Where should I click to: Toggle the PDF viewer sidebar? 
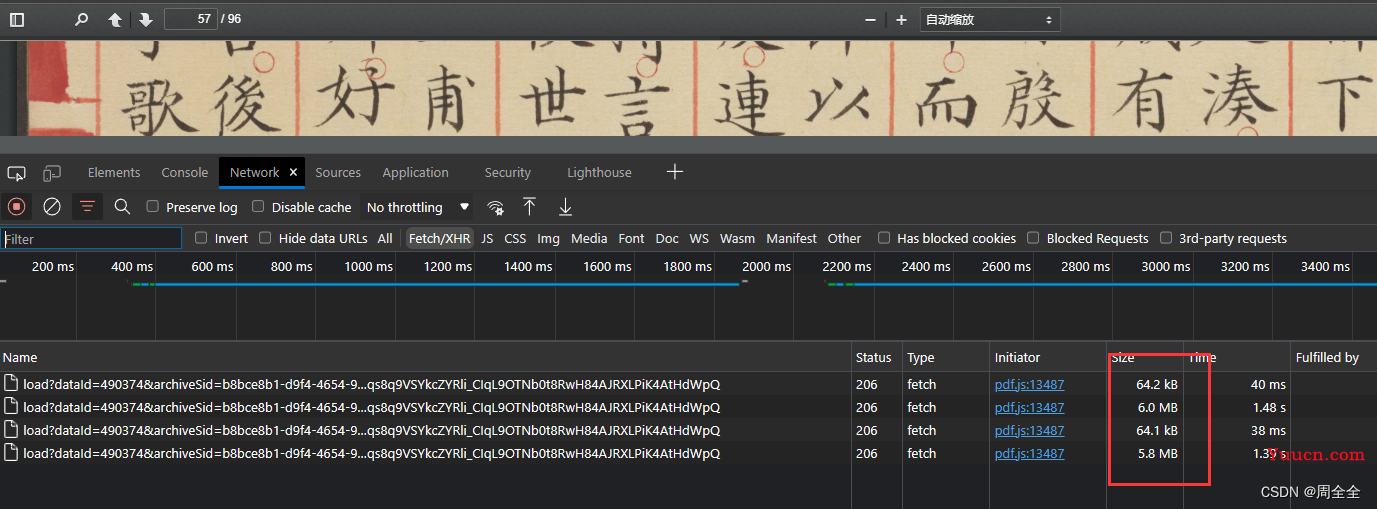(17, 20)
